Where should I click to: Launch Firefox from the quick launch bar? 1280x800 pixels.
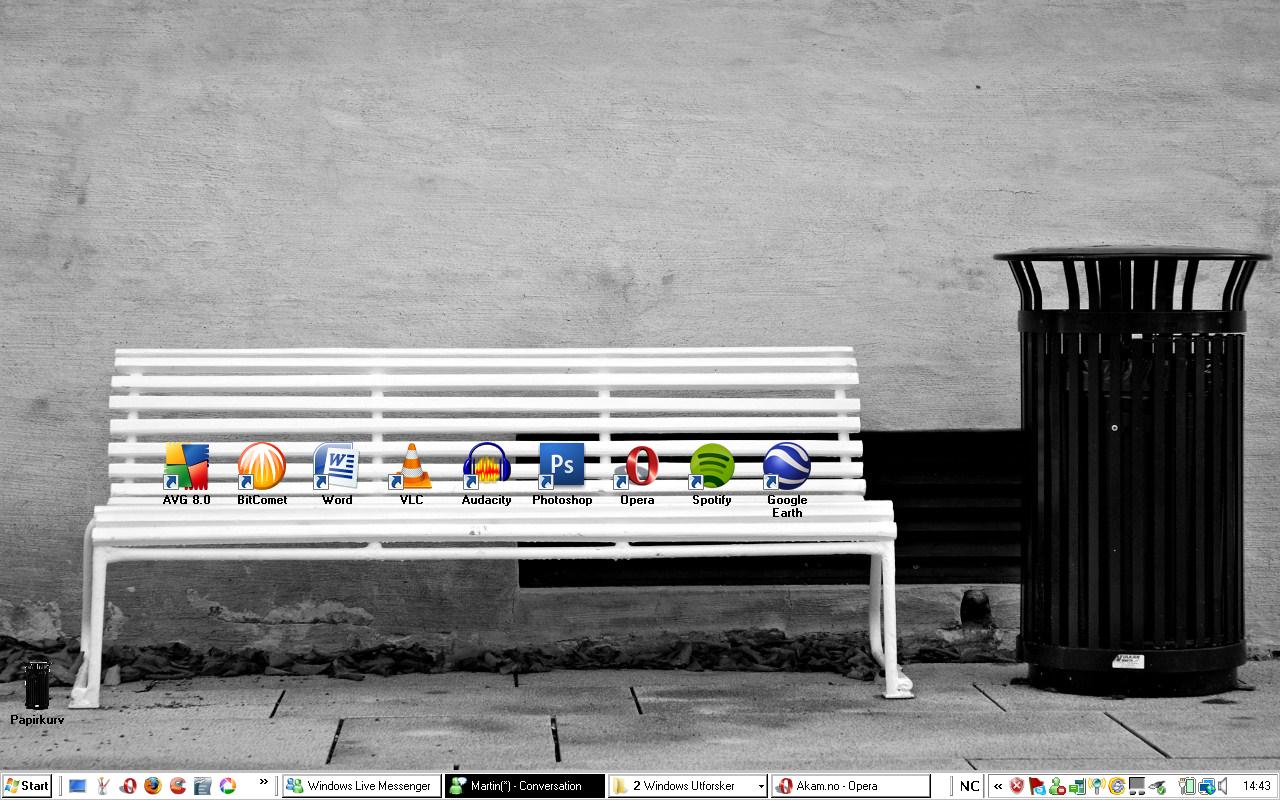pyautogui.click(x=153, y=786)
